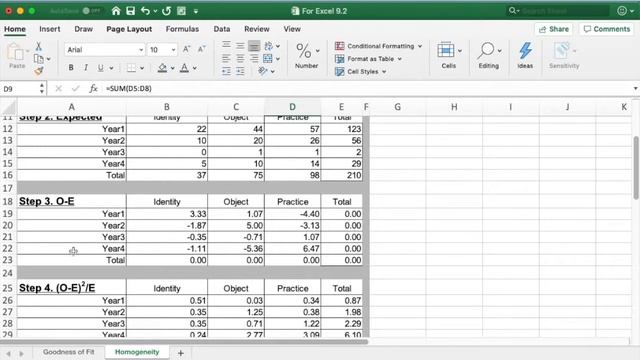
Task: Expand Cell Styles menu
Action: pos(360,71)
